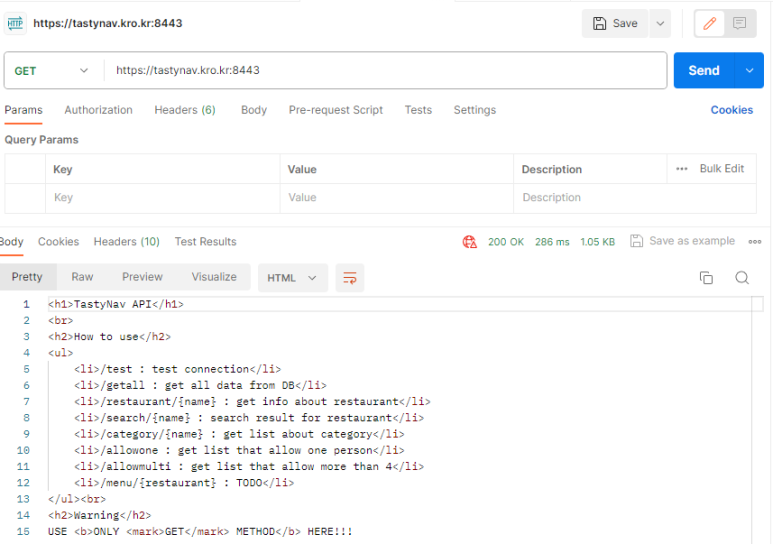Click the /search/{name} response line
The image size is (773, 544).
[x=249, y=418]
